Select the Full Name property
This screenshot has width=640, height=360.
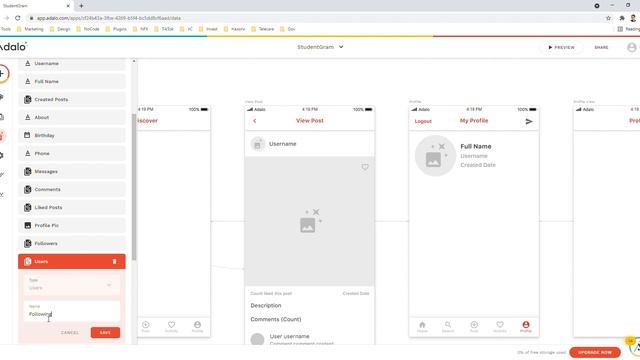point(72,82)
